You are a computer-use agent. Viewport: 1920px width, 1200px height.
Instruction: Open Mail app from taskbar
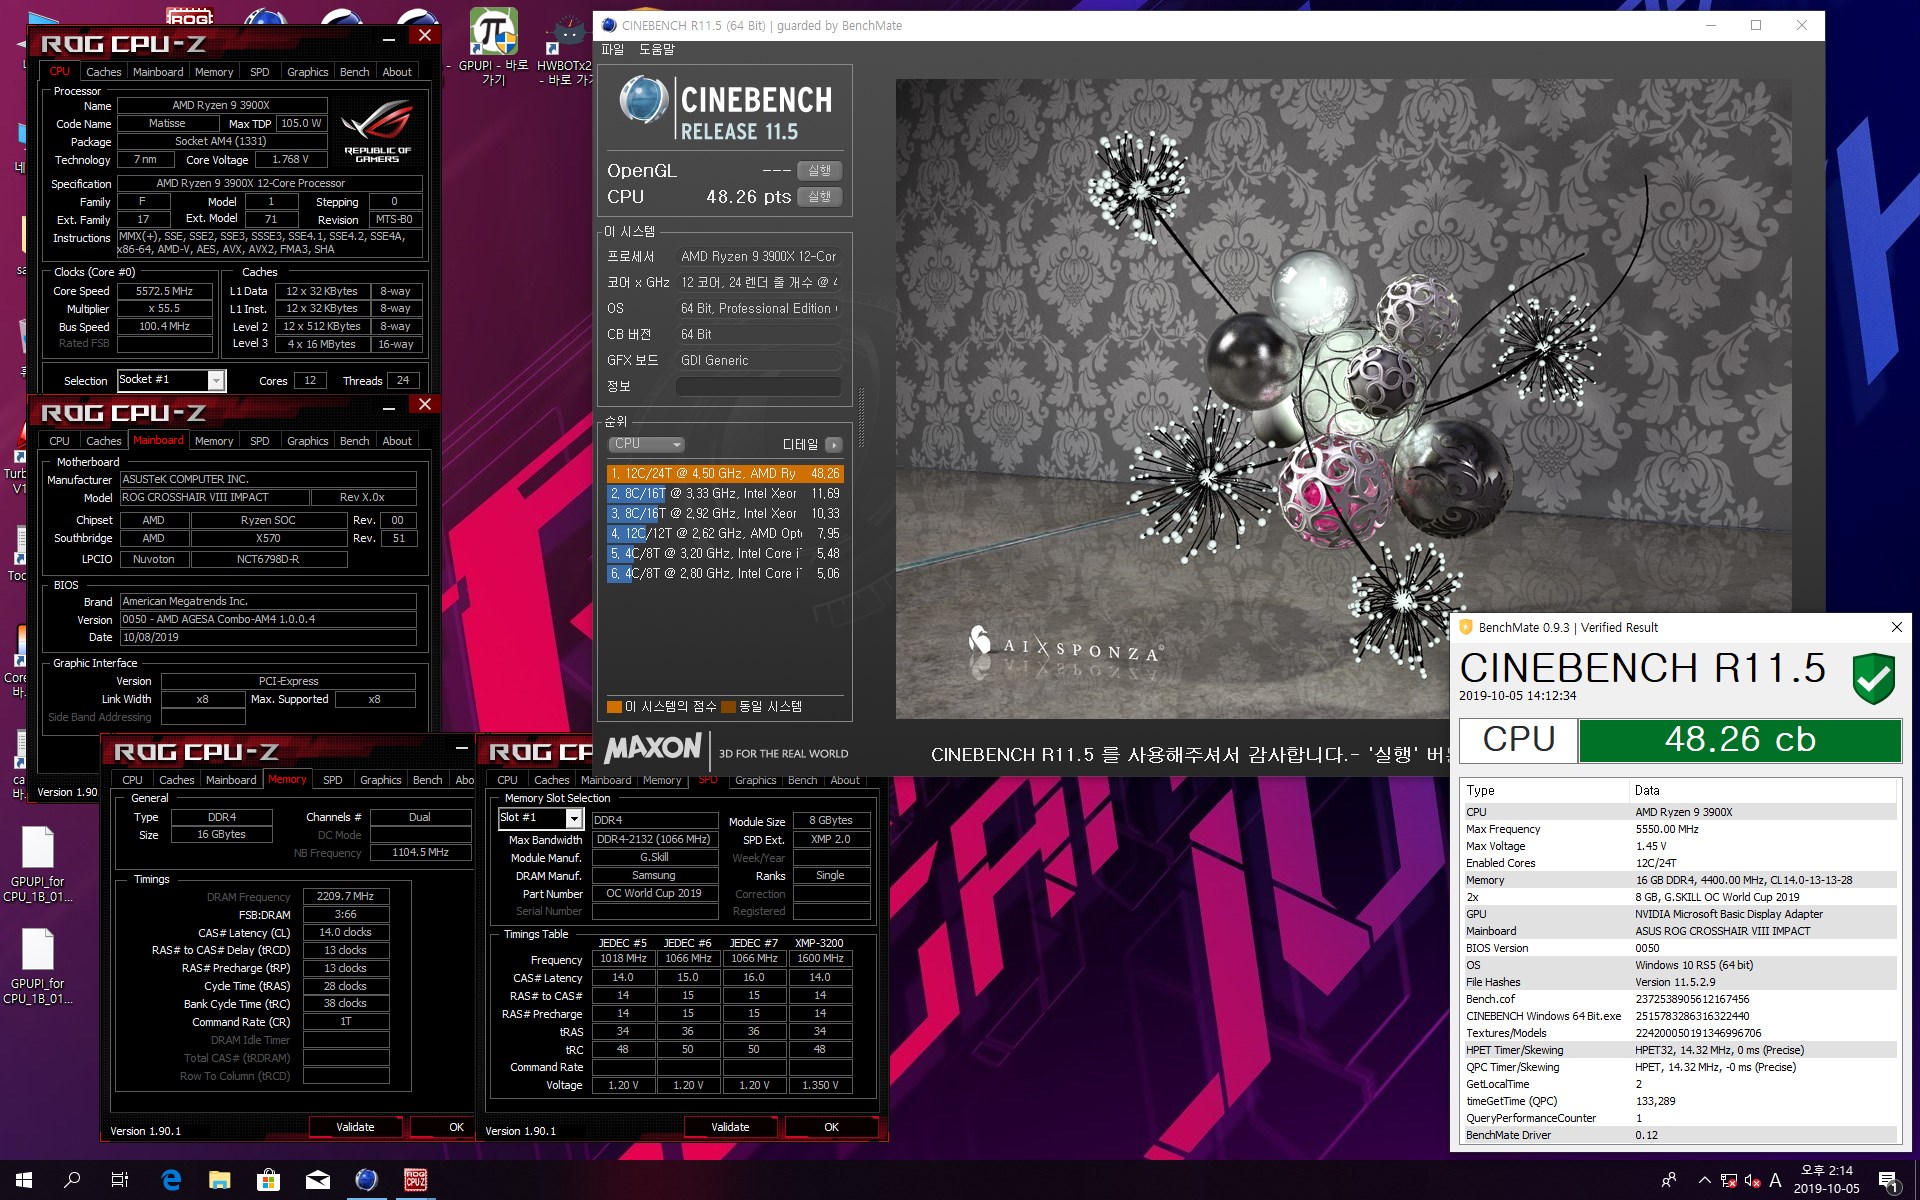coord(318,1180)
